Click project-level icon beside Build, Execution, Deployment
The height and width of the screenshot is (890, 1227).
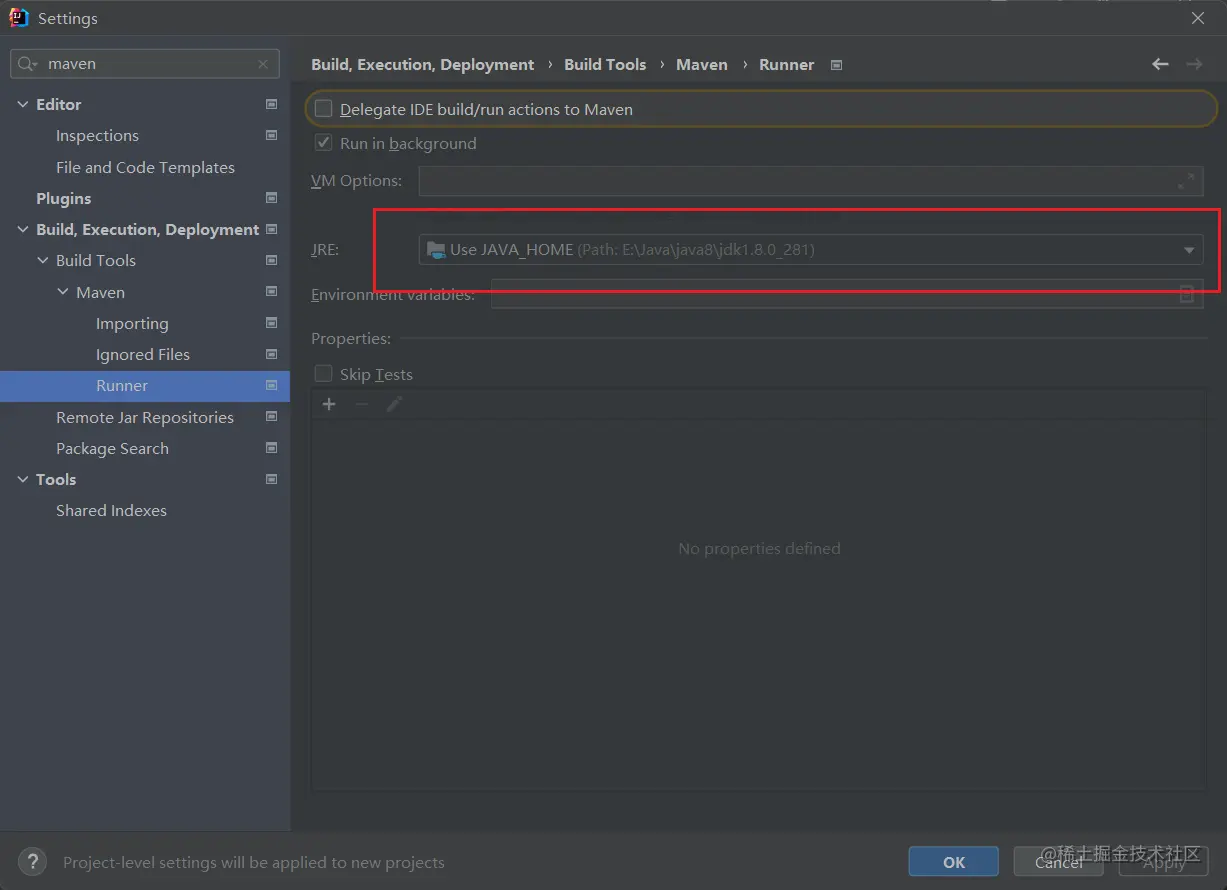(x=271, y=229)
